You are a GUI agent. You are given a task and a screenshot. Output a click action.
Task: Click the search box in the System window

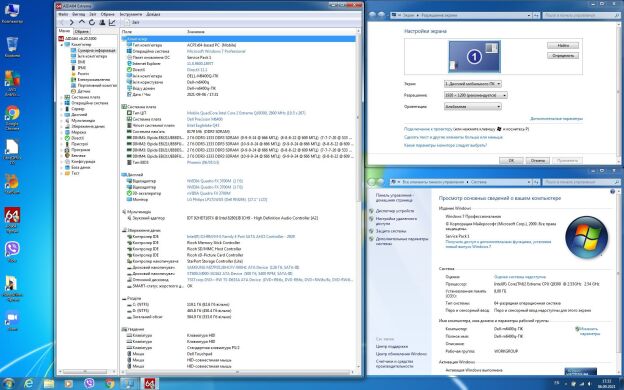coord(581,182)
